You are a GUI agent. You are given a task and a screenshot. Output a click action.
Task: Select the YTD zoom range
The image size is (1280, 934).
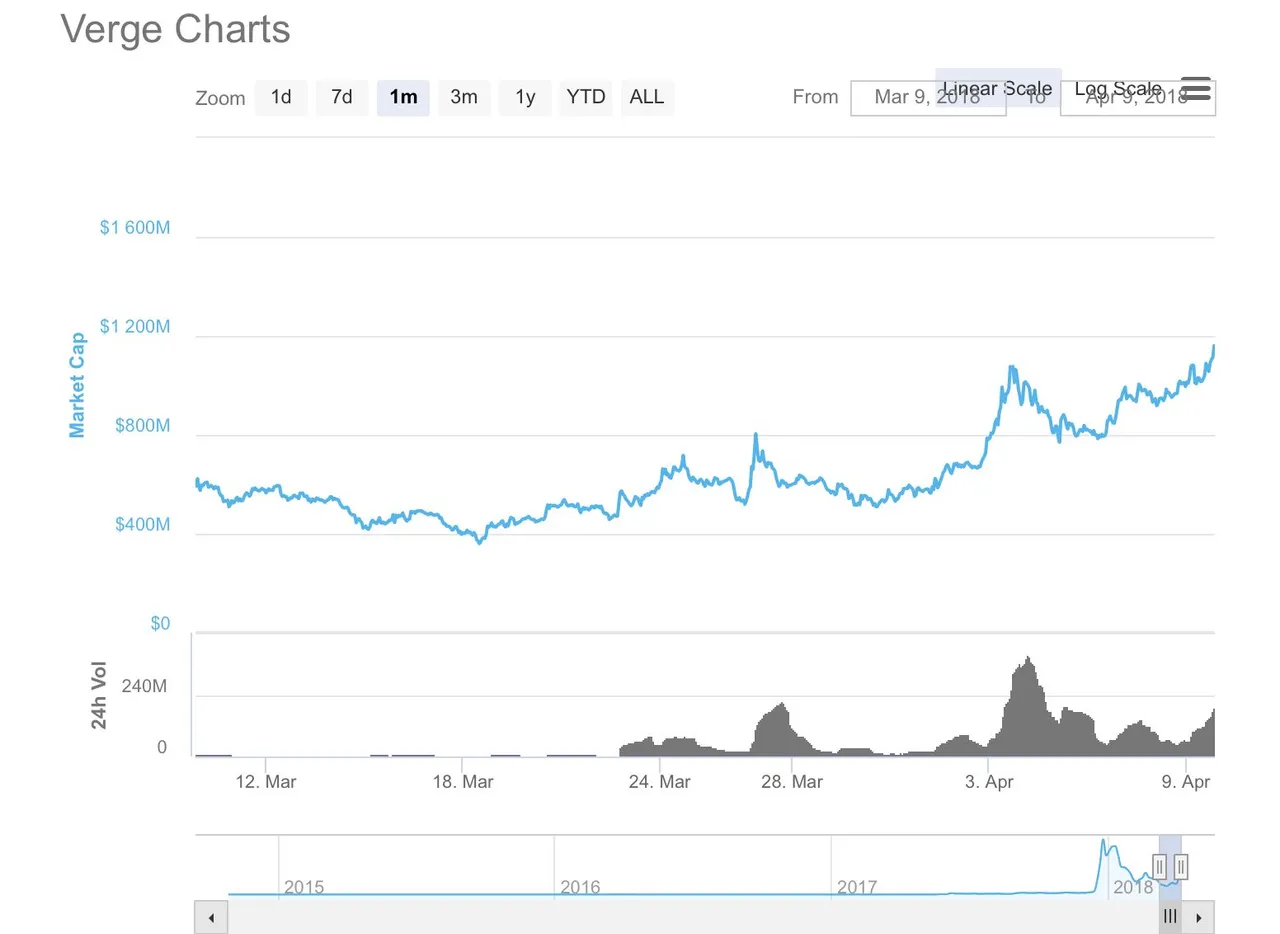[586, 98]
